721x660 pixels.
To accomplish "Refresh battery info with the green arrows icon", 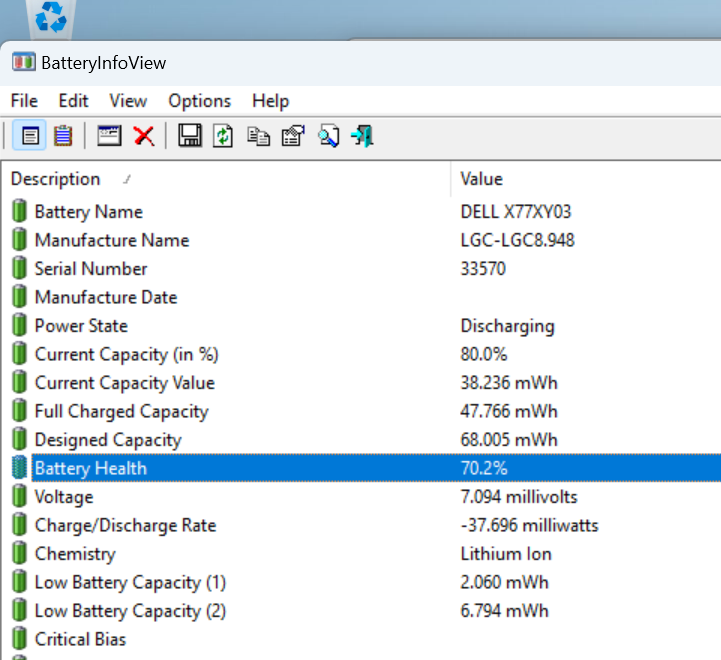I will tap(223, 136).
